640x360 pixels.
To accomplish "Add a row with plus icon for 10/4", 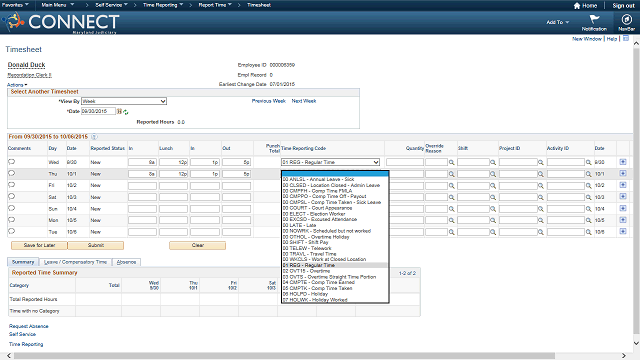I will [623, 208].
